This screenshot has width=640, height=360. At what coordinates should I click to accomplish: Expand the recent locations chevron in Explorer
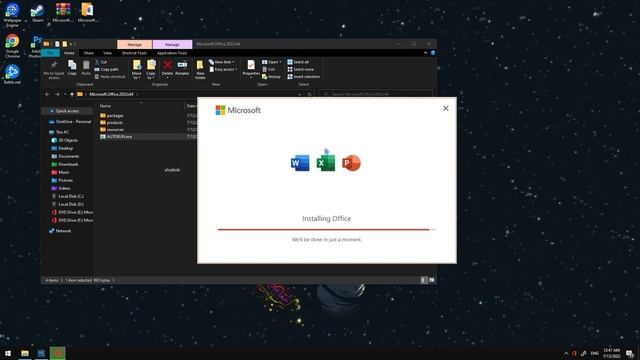click(x=65, y=94)
